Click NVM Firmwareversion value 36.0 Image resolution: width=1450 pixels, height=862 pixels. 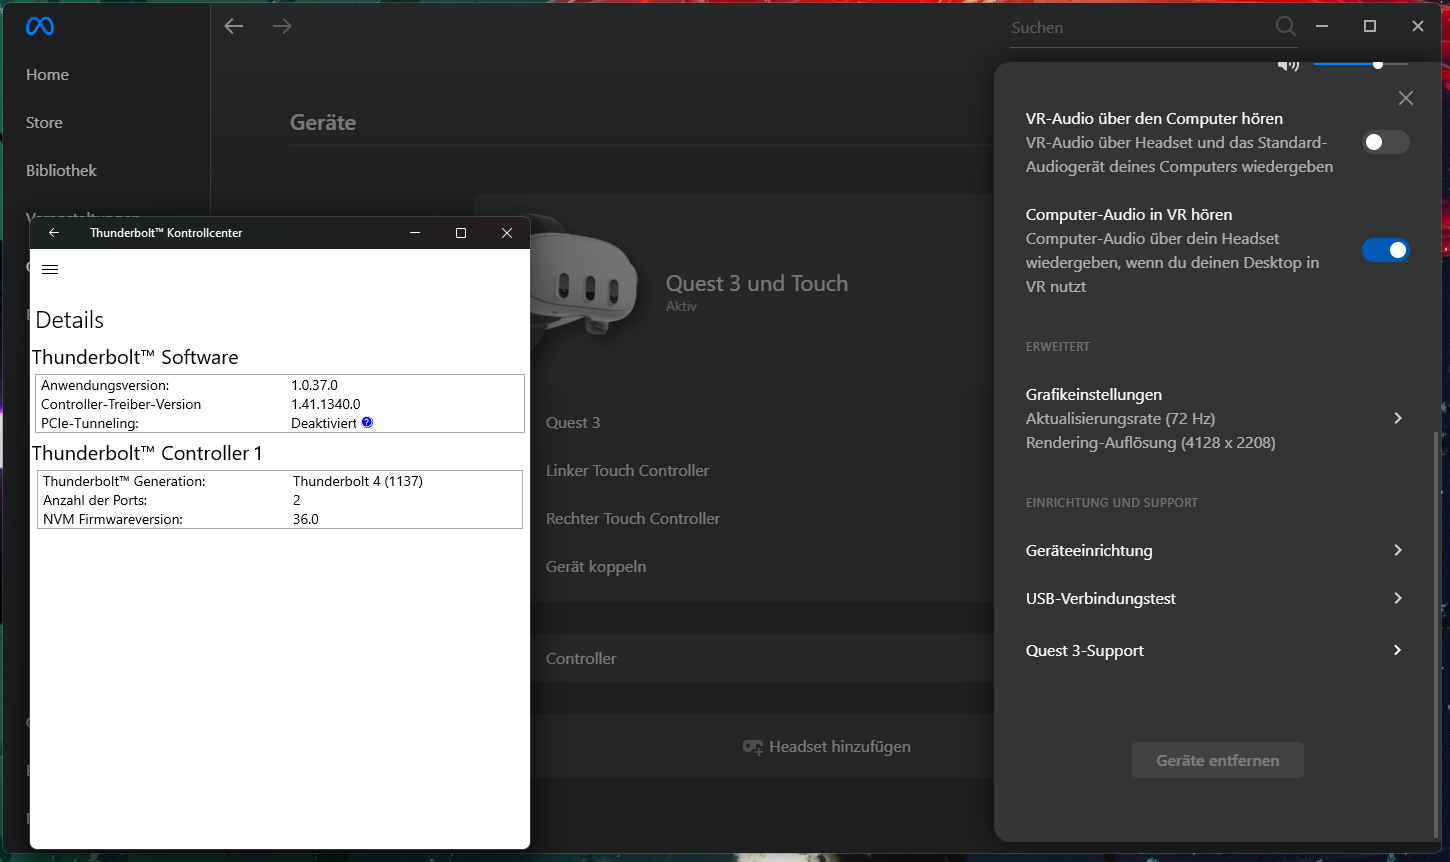[306, 519]
